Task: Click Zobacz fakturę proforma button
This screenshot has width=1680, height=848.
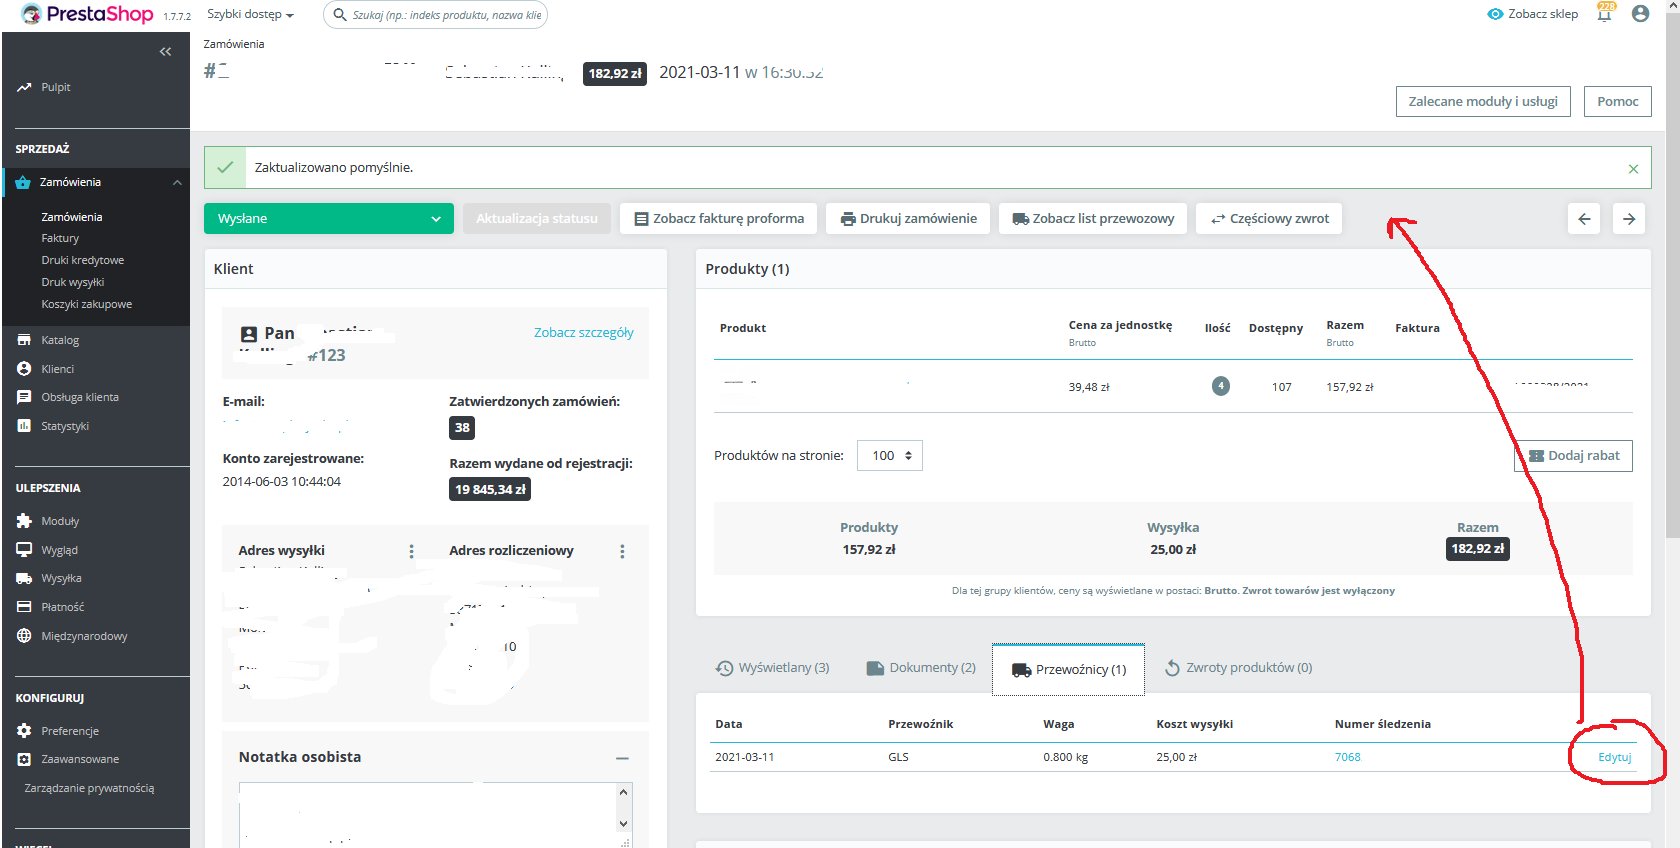Action: pos(719,219)
